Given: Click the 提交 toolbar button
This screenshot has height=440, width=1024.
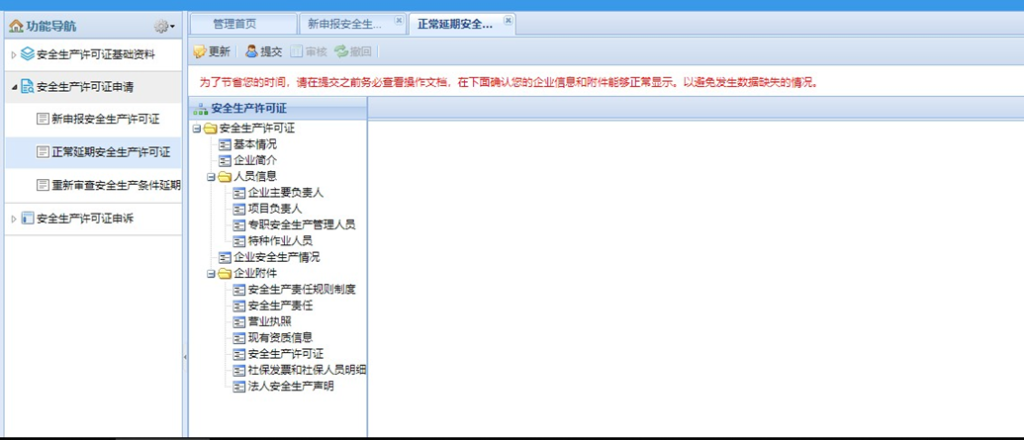Looking at the screenshot, I should (x=263, y=52).
